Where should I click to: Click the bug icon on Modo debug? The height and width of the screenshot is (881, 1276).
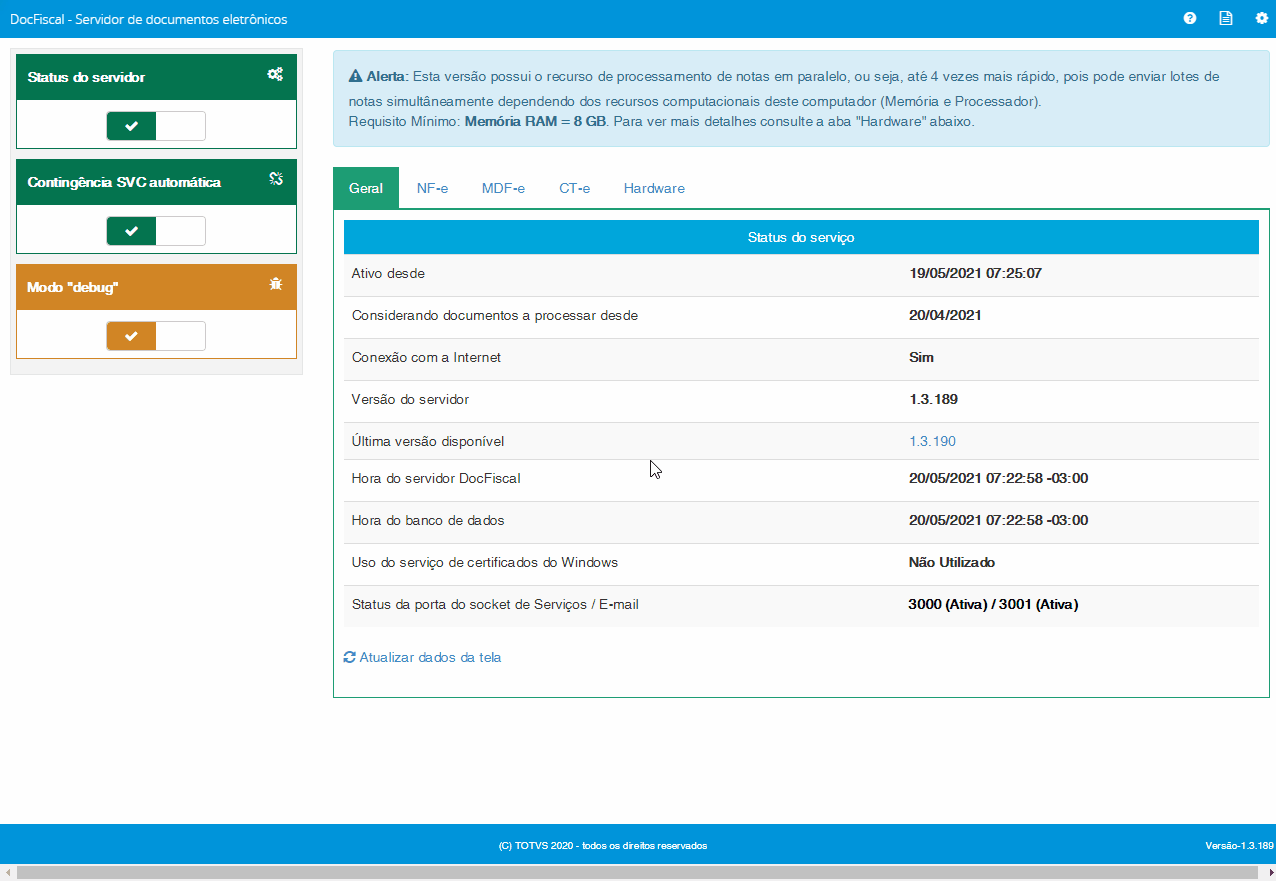click(277, 284)
